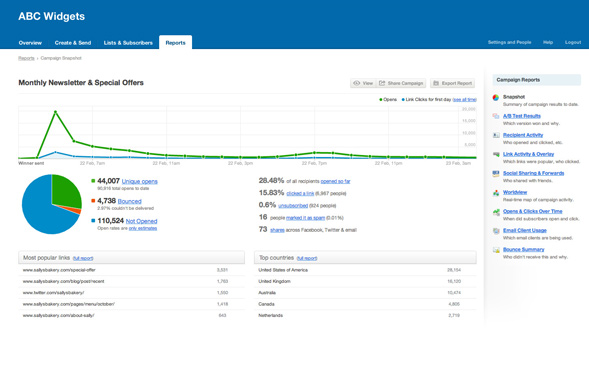589x368 pixels.
Task: Open the Create & Send tab
Action: click(73, 43)
